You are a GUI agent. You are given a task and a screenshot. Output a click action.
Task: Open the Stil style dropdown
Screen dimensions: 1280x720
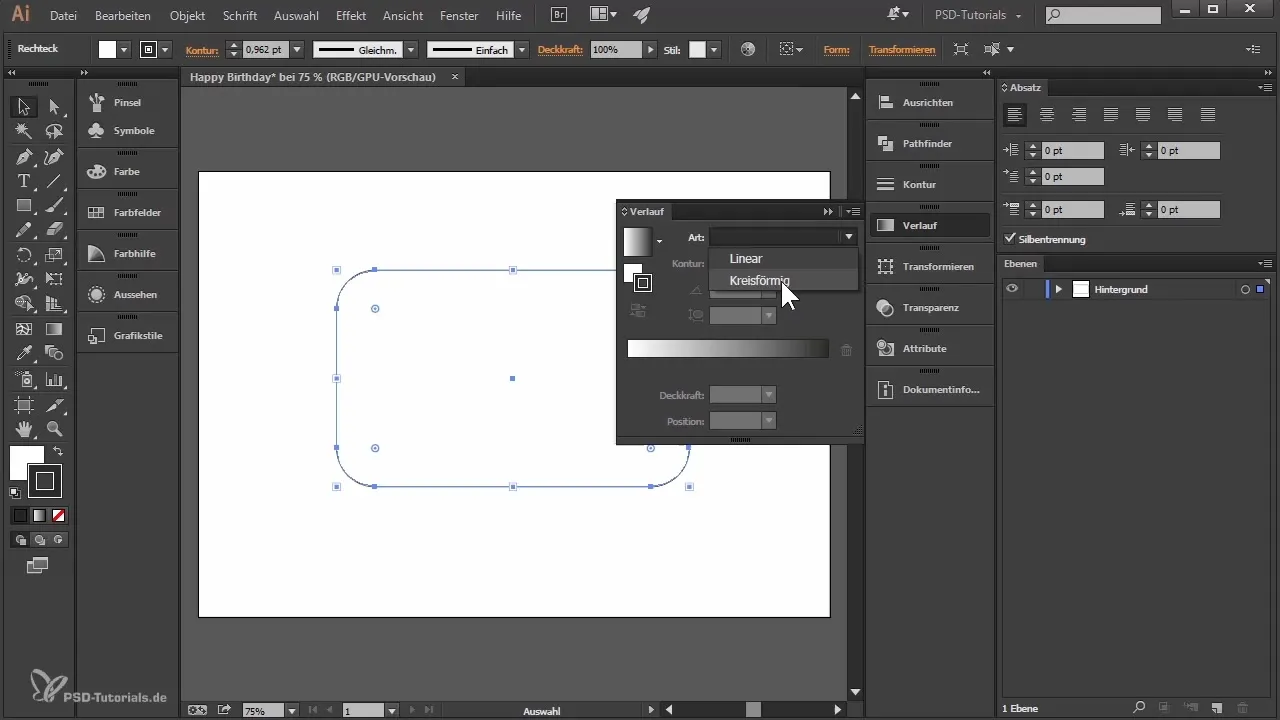pos(714,49)
